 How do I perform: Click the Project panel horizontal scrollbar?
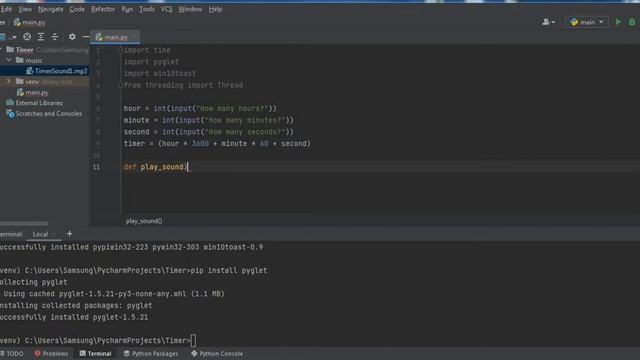pos(24,224)
